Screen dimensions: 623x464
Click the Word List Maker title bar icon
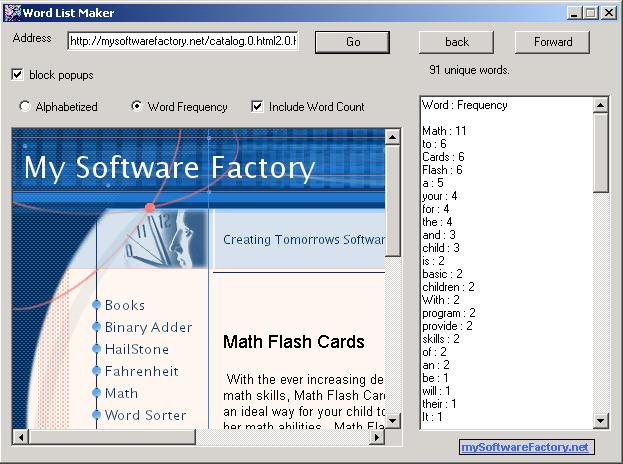tap(12, 13)
